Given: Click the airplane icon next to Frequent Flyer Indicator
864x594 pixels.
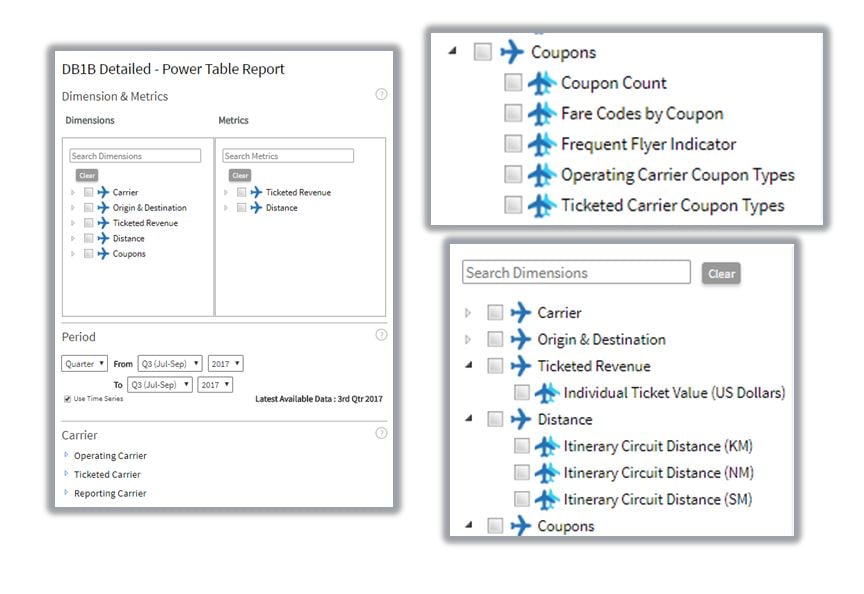Looking at the screenshot, I should 541,144.
